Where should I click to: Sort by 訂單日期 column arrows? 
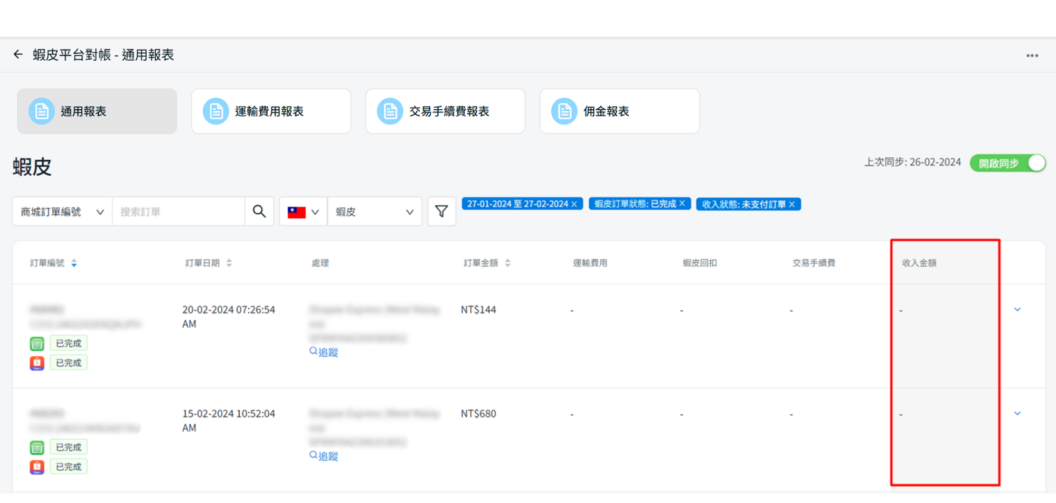(x=229, y=263)
